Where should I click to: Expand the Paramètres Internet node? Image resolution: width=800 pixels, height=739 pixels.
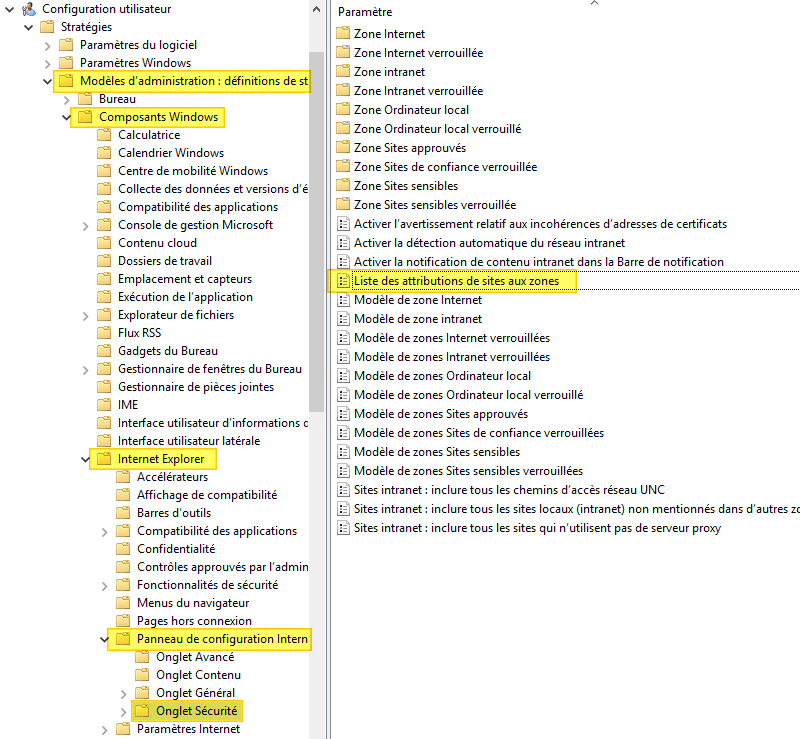[104, 730]
